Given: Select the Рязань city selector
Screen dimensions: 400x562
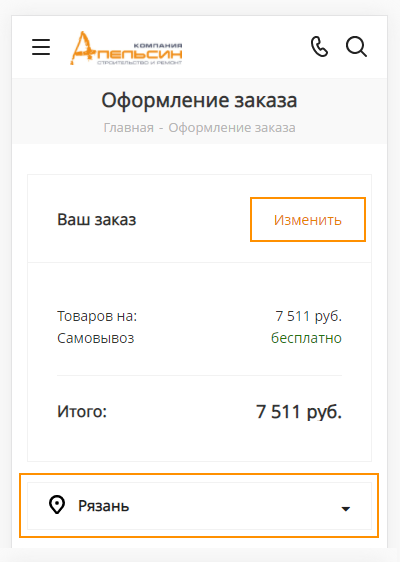Looking at the screenshot, I should click(199, 506).
